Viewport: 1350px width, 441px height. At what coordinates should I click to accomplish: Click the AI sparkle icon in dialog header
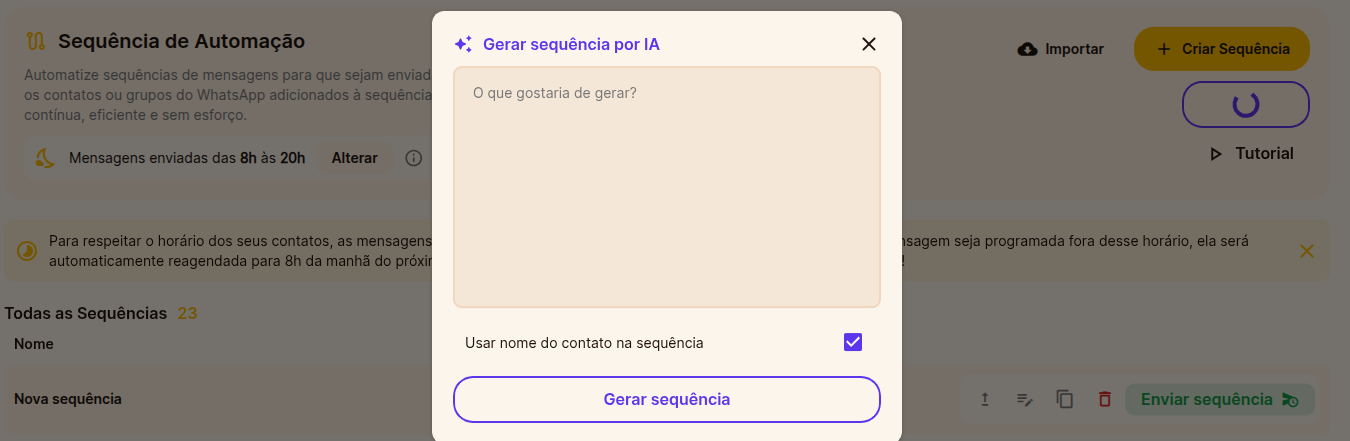pos(463,44)
